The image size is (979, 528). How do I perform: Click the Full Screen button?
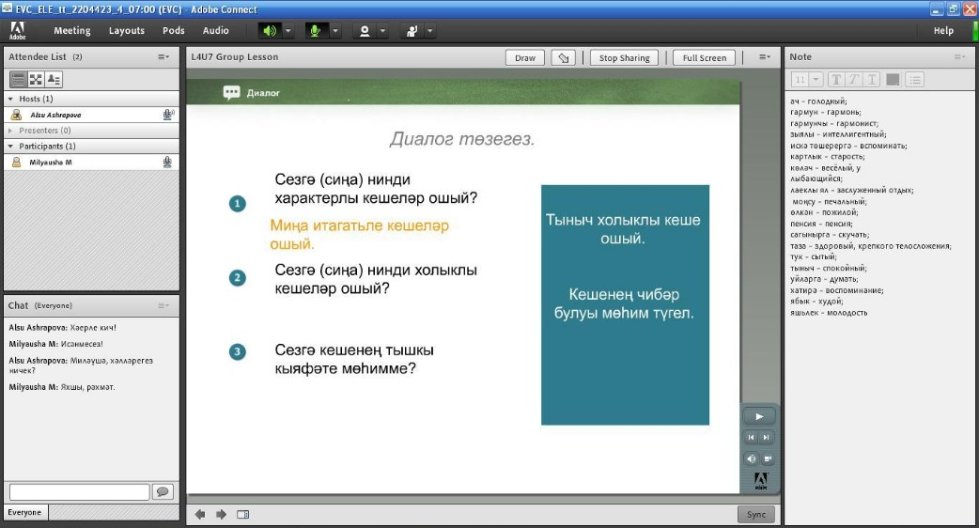[704, 58]
